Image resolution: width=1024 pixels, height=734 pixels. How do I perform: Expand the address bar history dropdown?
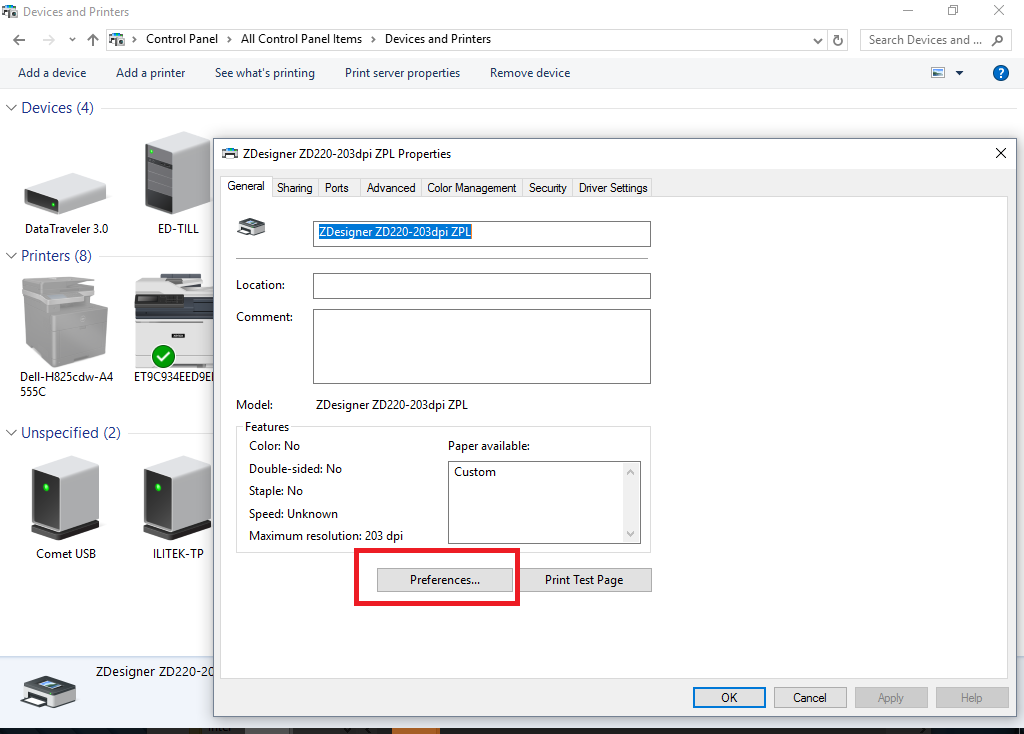click(818, 40)
